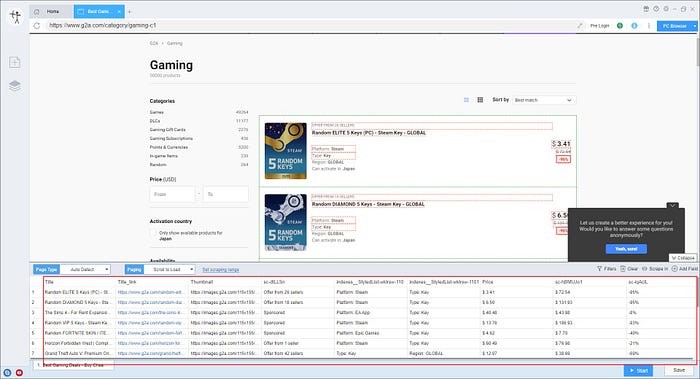This screenshot has height=379, width=700.
Task: Click the blue circle icon in the bottom-left status bar
Action: click(7, 372)
